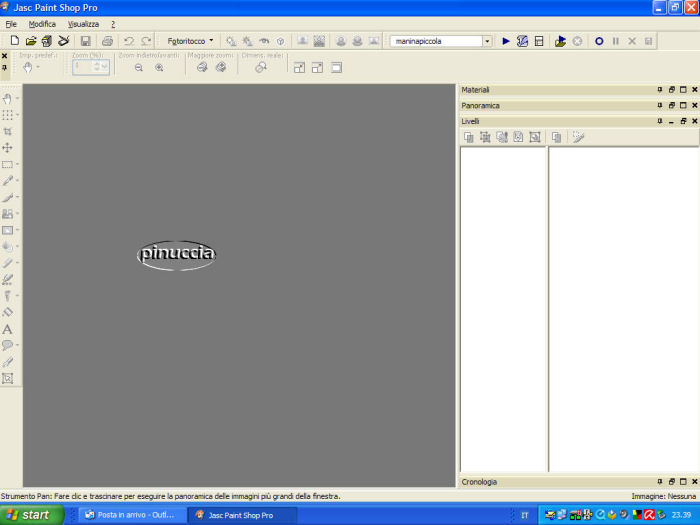Run the selected script with the blue play button

(506, 41)
